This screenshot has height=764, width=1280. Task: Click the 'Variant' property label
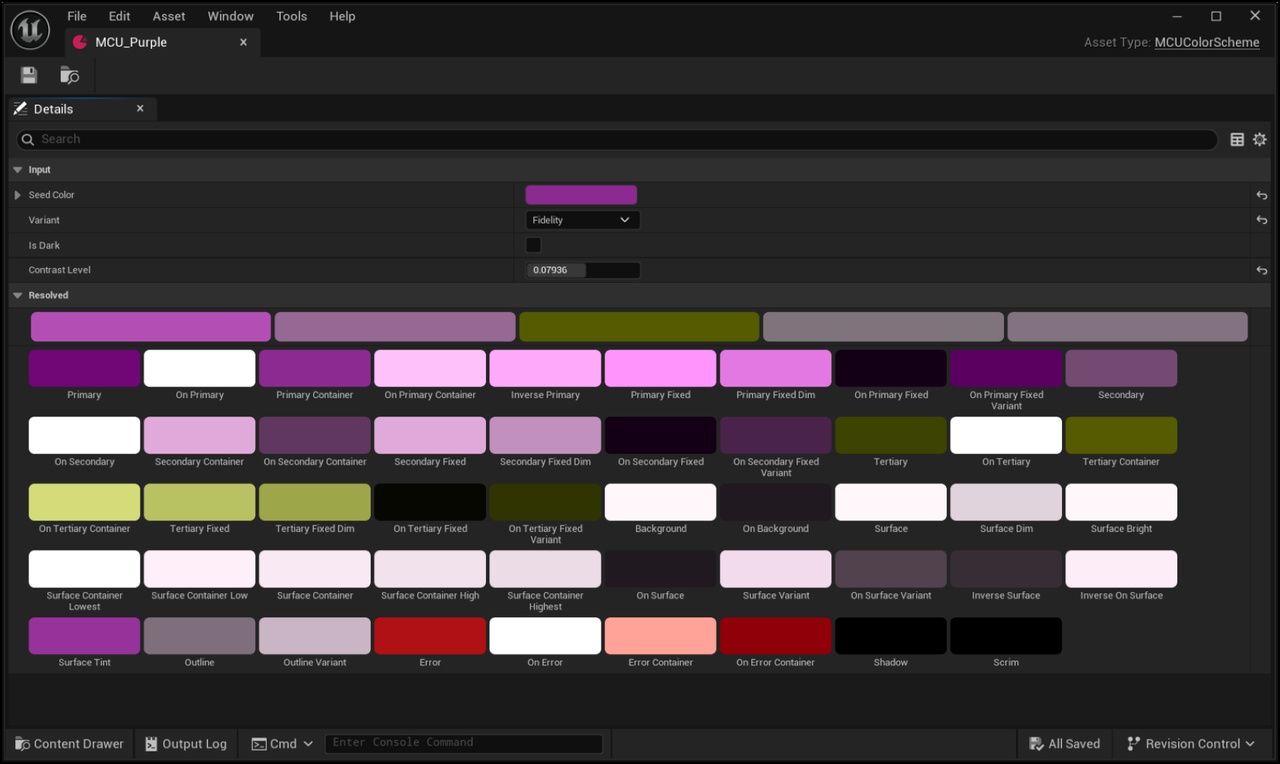pyautogui.click(x=44, y=220)
